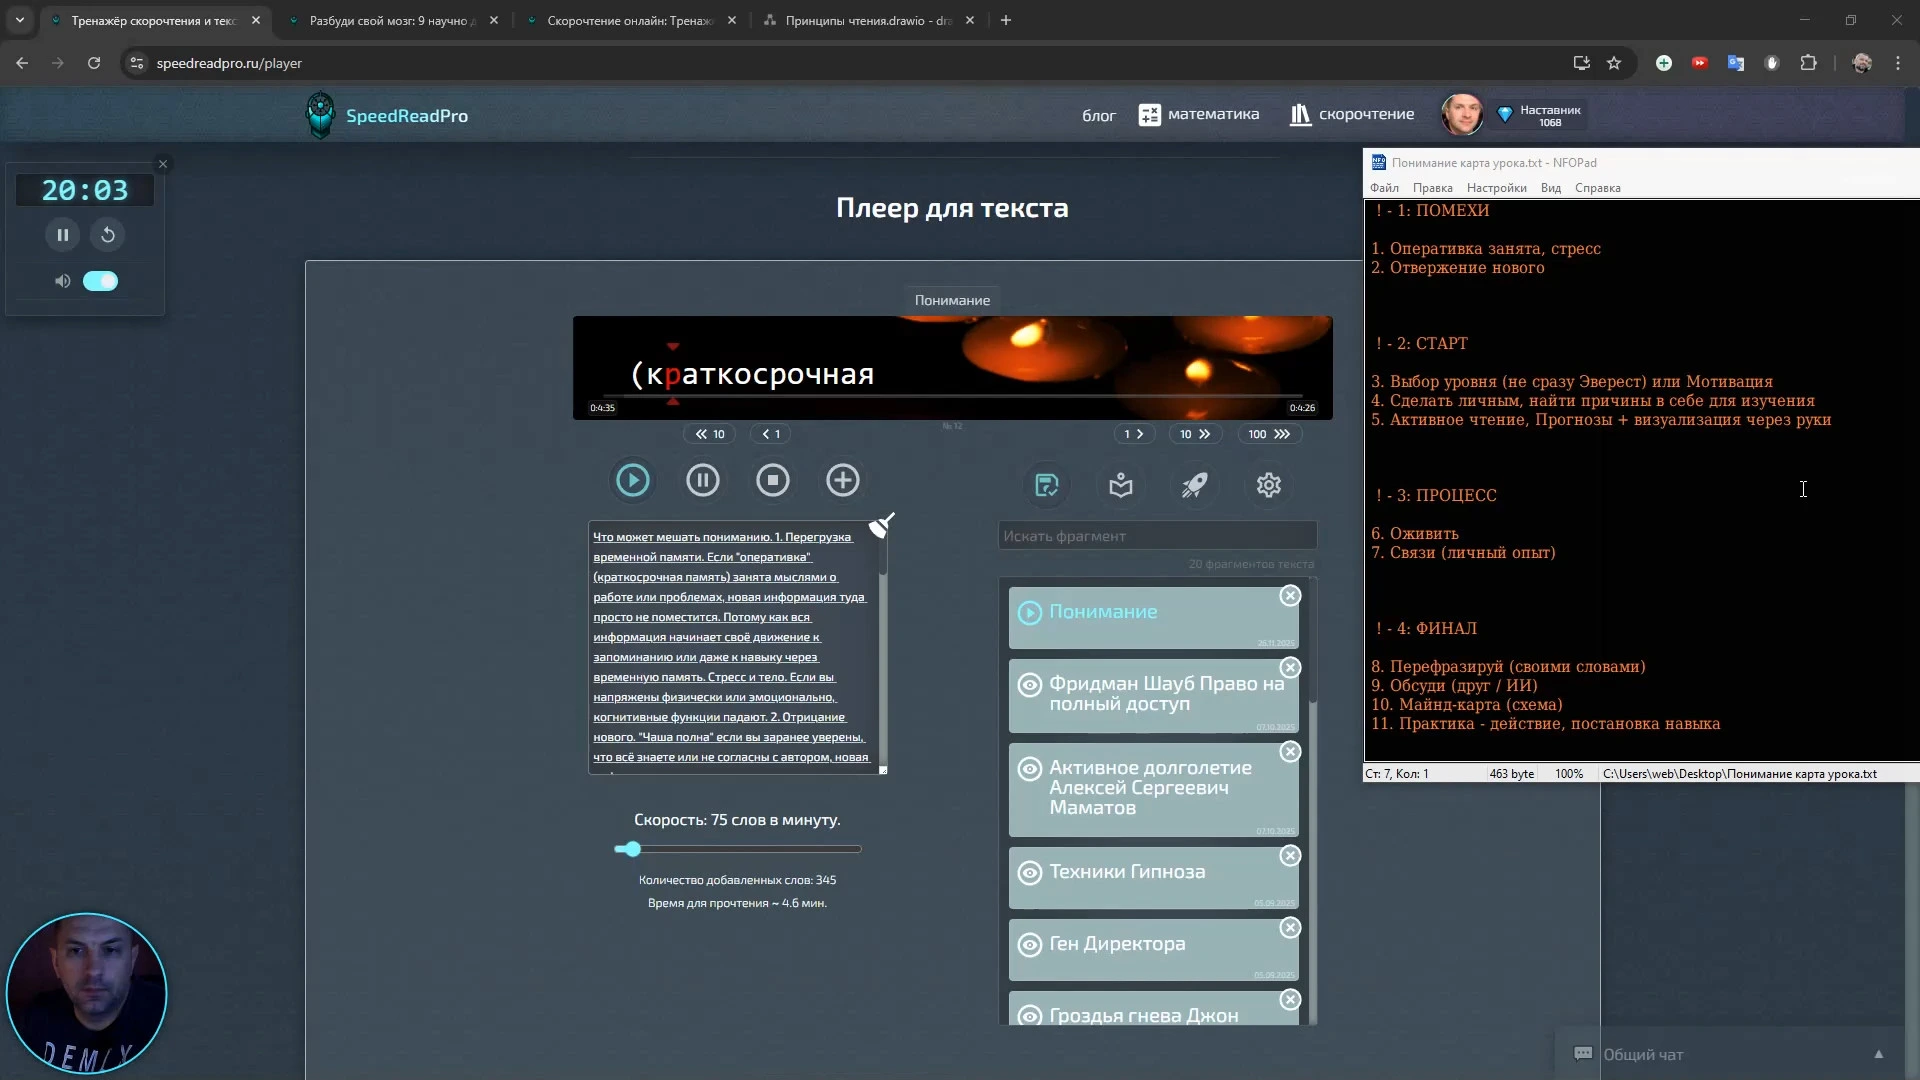Click the Наставник 1068 badge

tap(1540, 116)
